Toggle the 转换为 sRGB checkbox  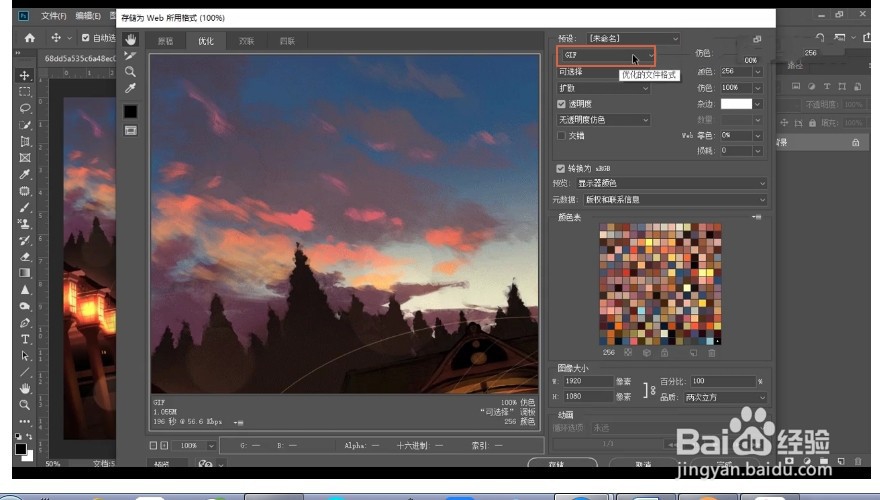click(x=560, y=168)
